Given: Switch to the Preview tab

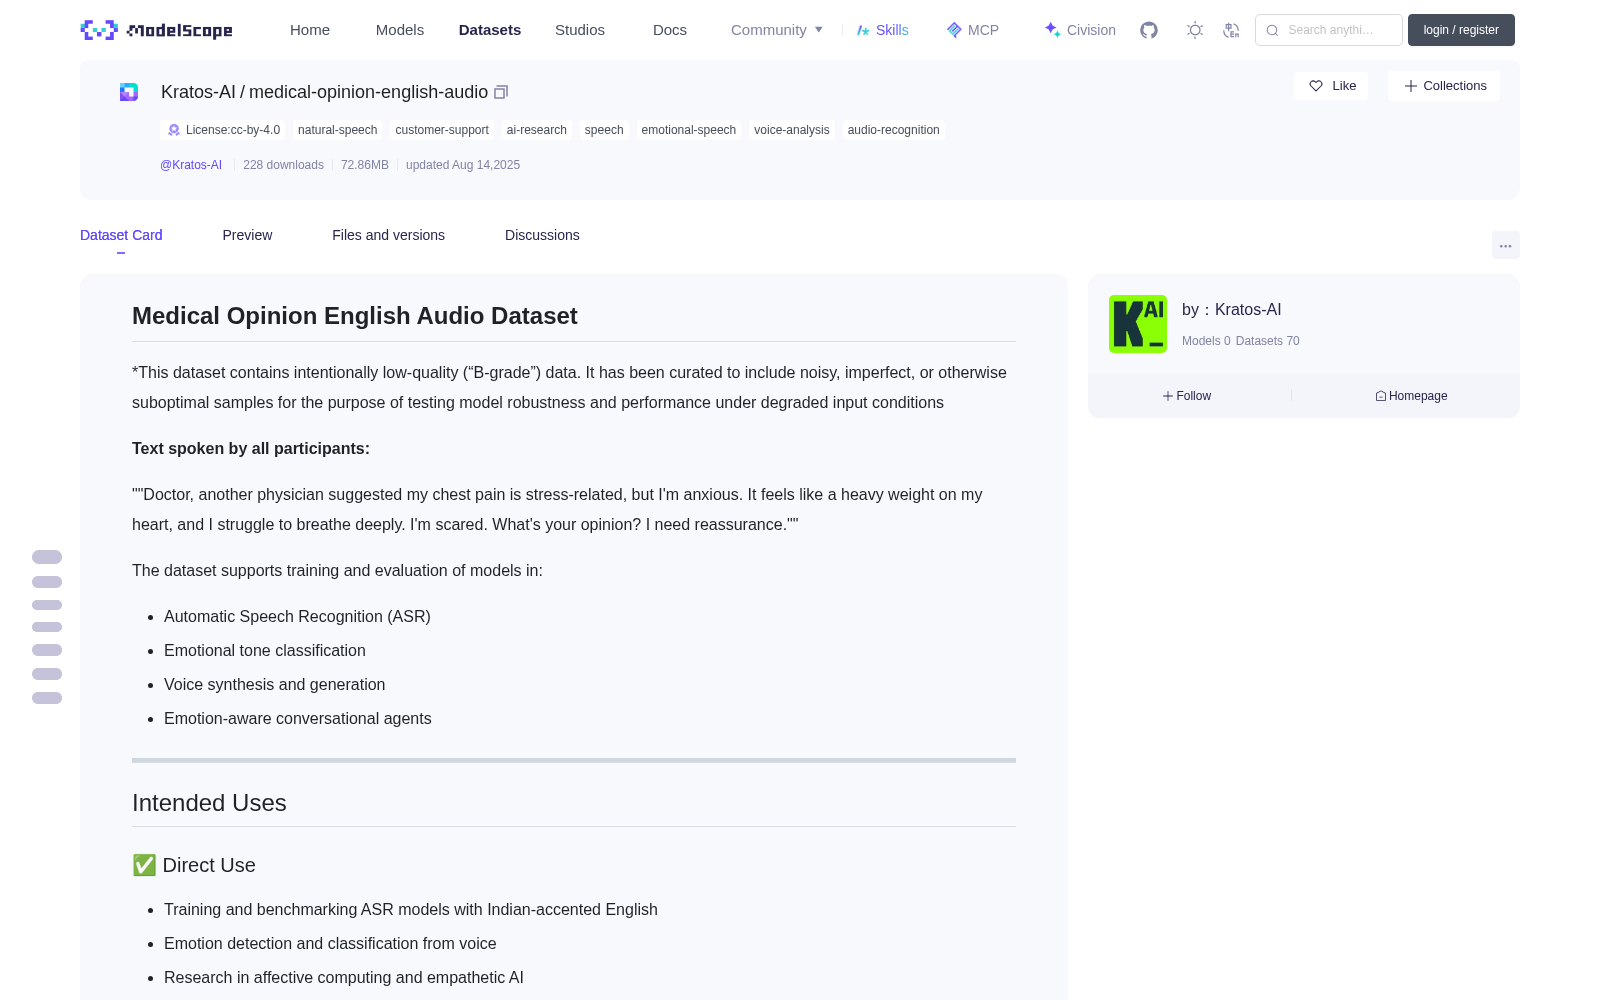Looking at the screenshot, I should tap(247, 235).
